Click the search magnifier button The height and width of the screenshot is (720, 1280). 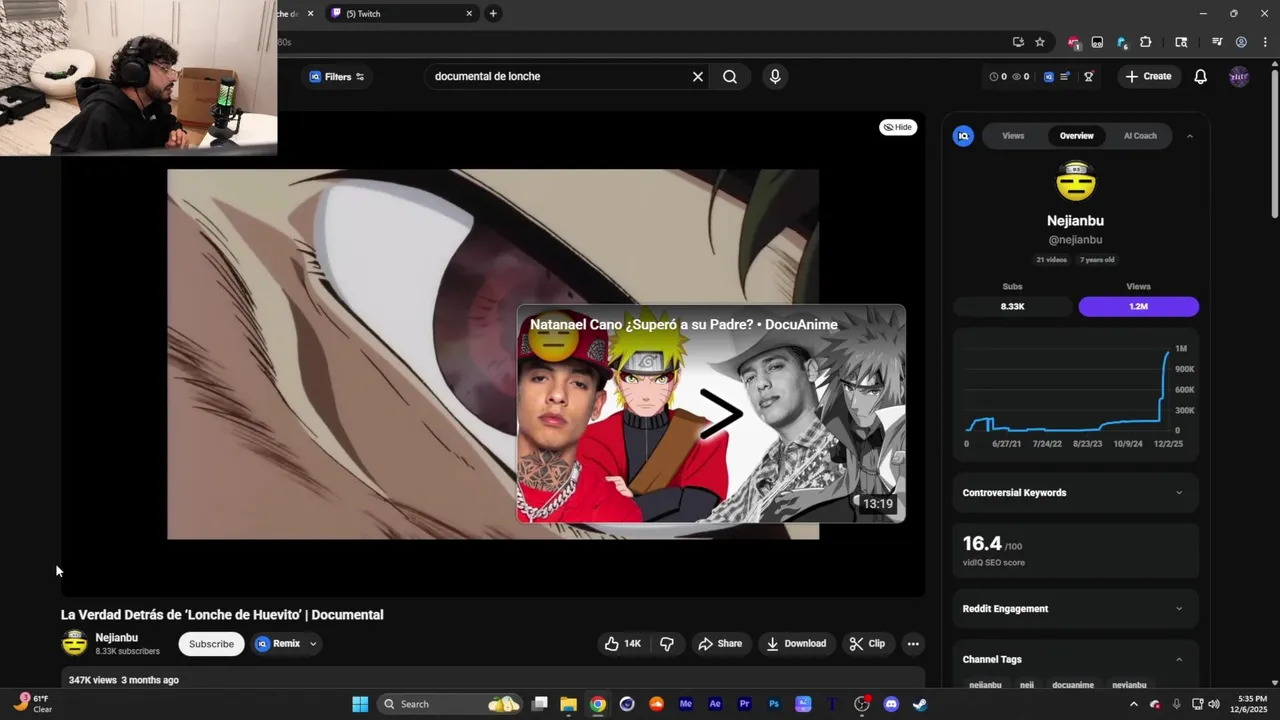coord(730,77)
